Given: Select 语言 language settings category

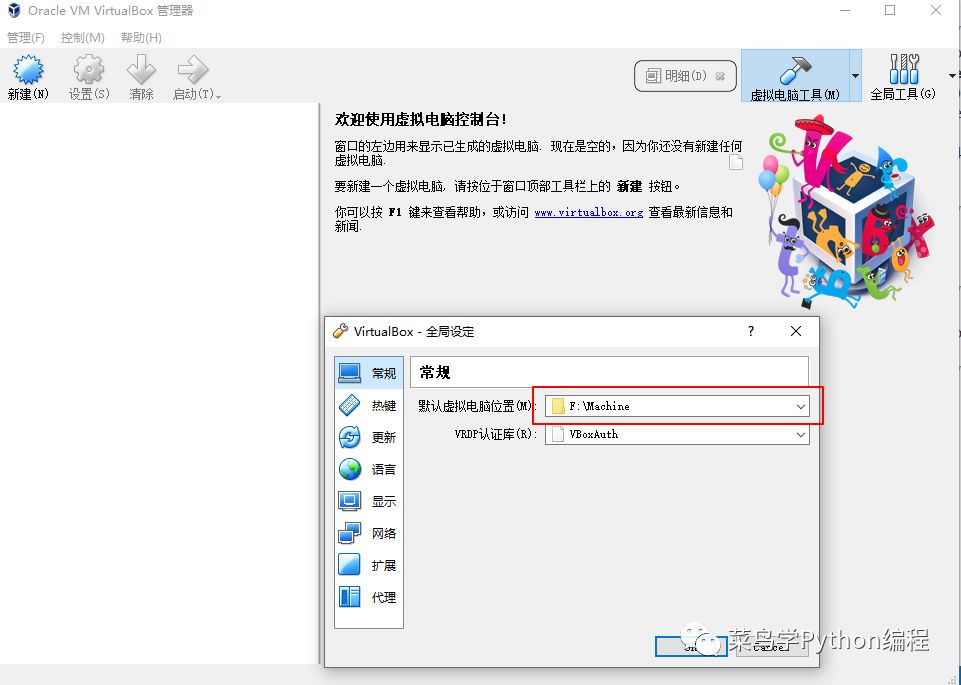Looking at the screenshot, I should pos(368,469).
